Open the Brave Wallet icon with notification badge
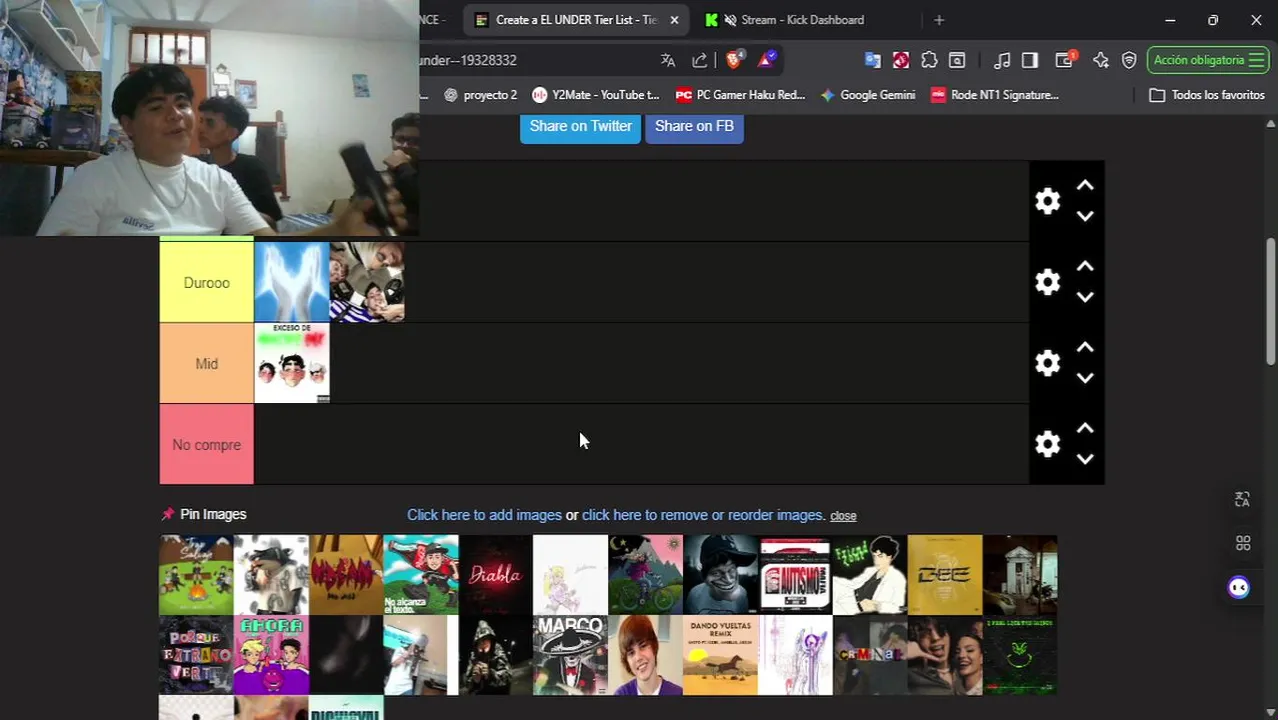The image size is (1278, 720). click(x=1065, y=60)
